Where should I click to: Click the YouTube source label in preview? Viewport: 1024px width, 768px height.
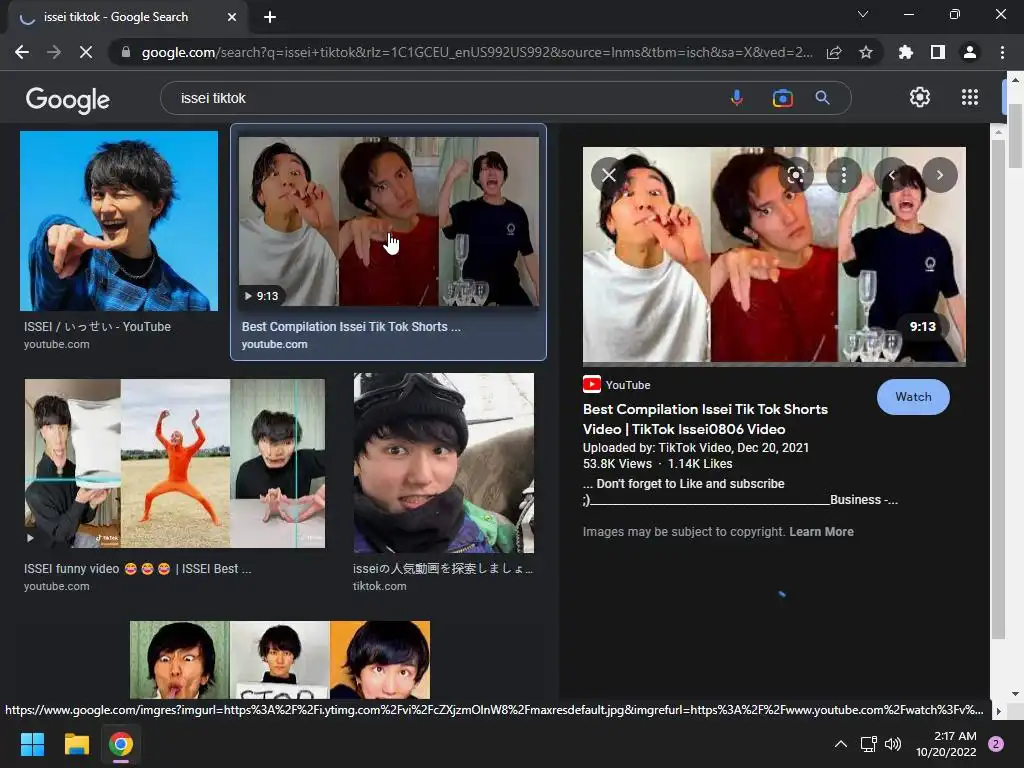(x=616, y=385)
